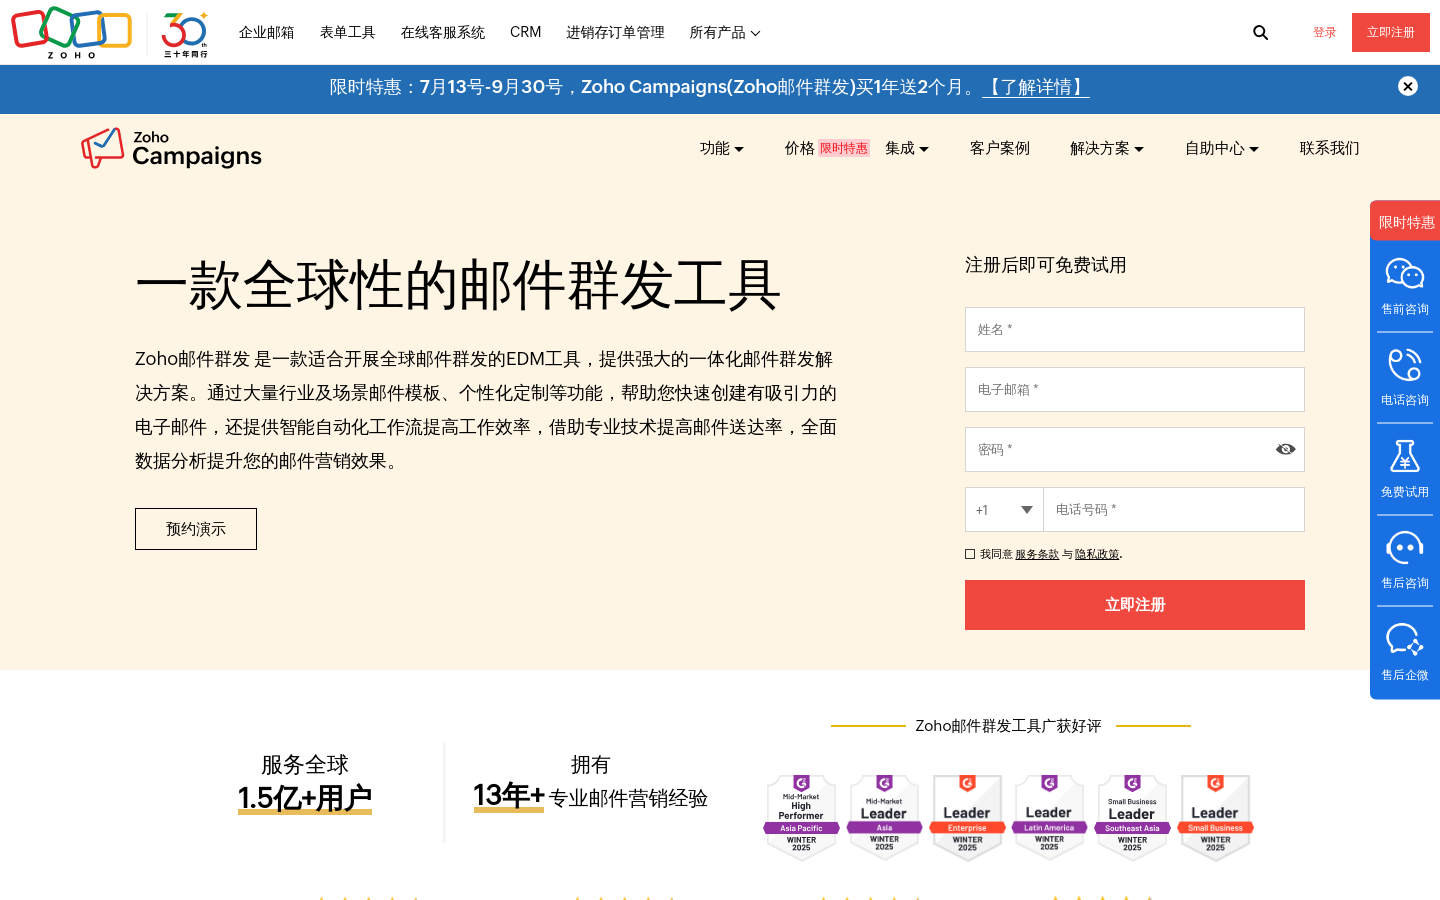
Task: Focus the 姓名 input field
Action: [1135, 330]
